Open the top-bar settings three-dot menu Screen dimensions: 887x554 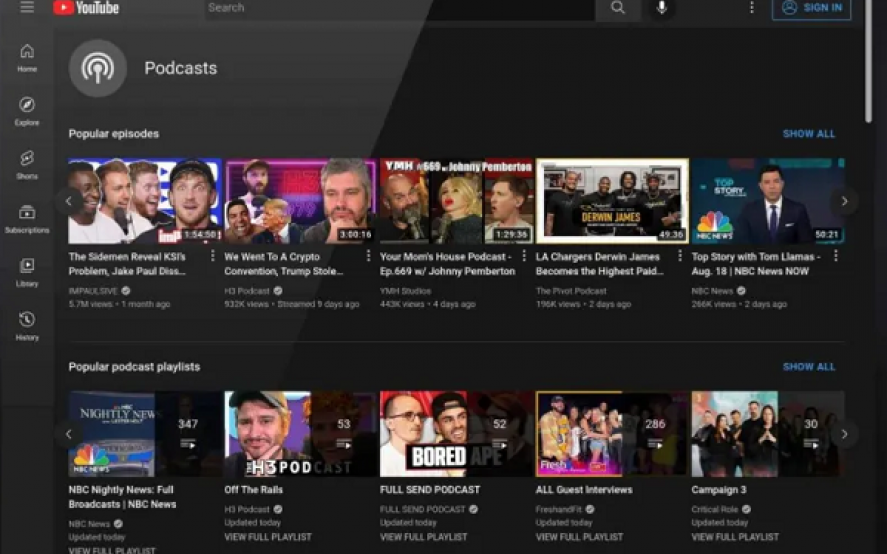pyautogui.click(x=752, y=8)
